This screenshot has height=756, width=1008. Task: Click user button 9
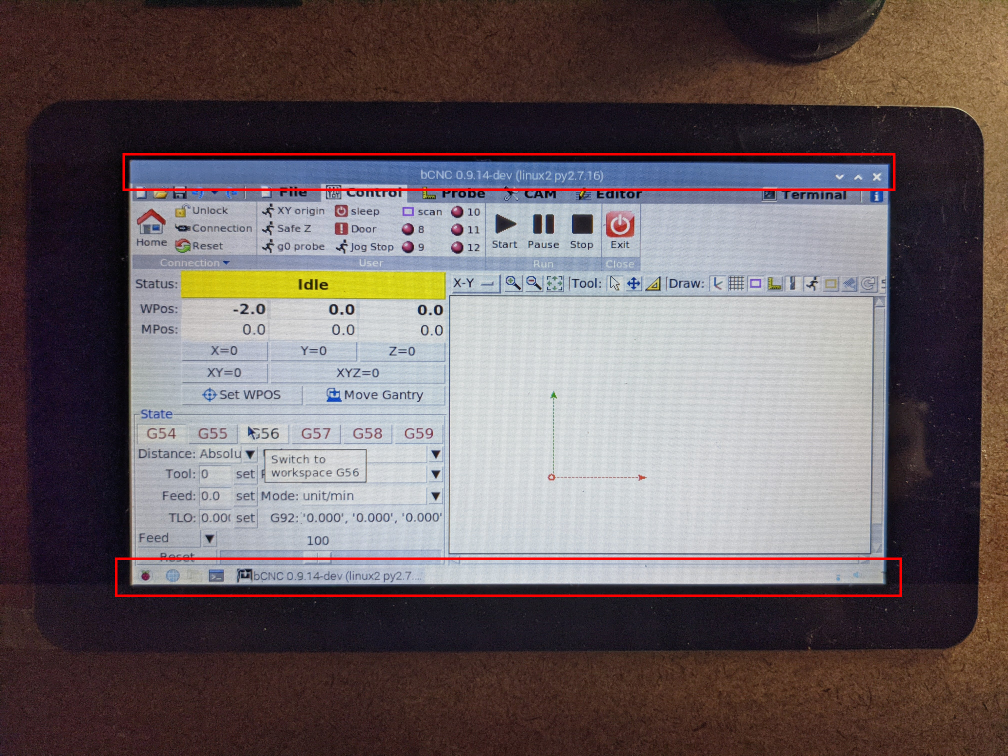[413, 246]
